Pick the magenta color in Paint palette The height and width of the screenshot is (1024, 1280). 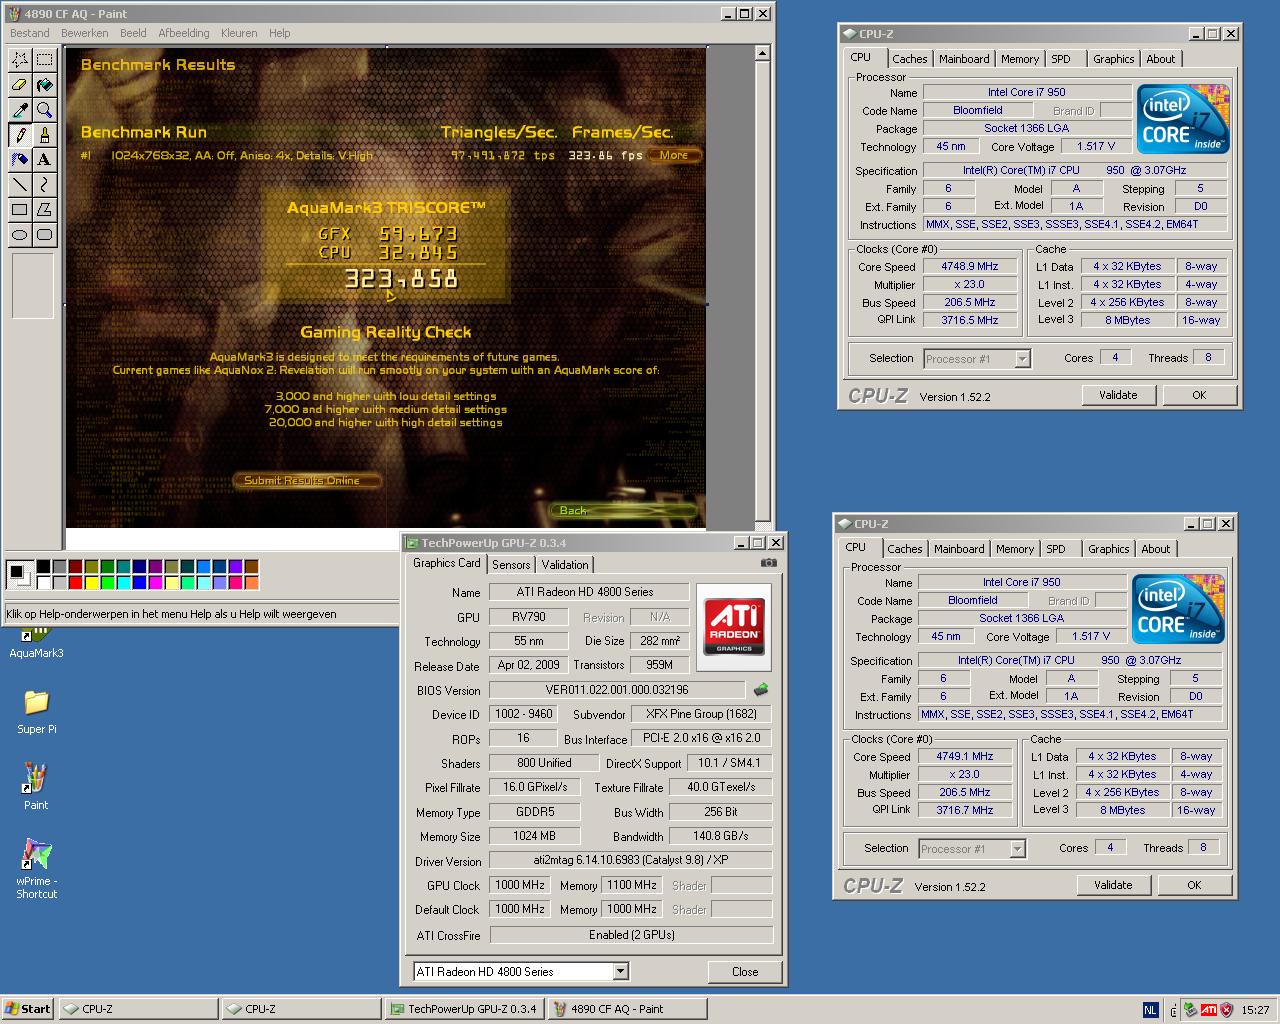(x=155, y=582)
